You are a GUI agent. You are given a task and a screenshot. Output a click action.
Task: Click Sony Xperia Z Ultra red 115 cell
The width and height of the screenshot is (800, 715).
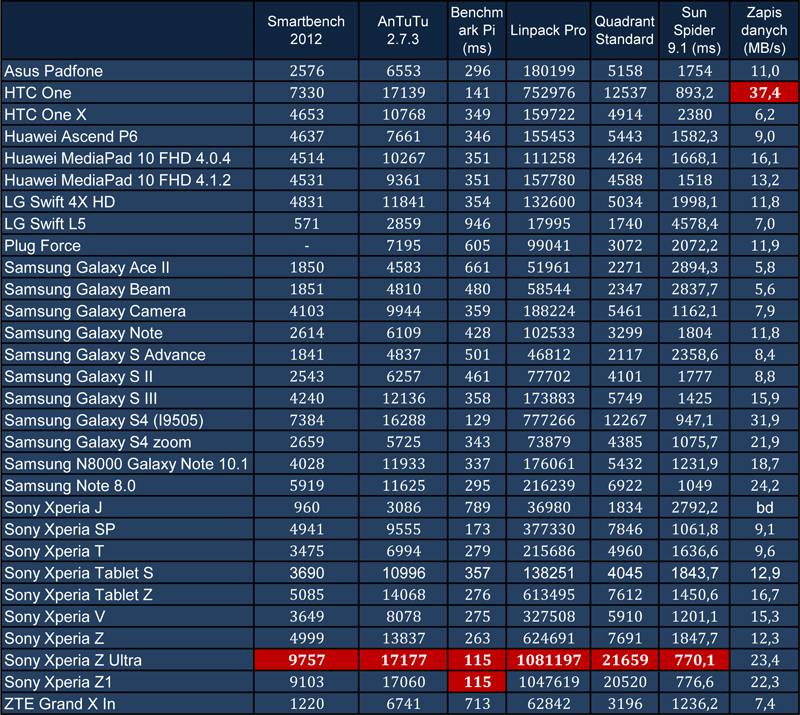477,660
